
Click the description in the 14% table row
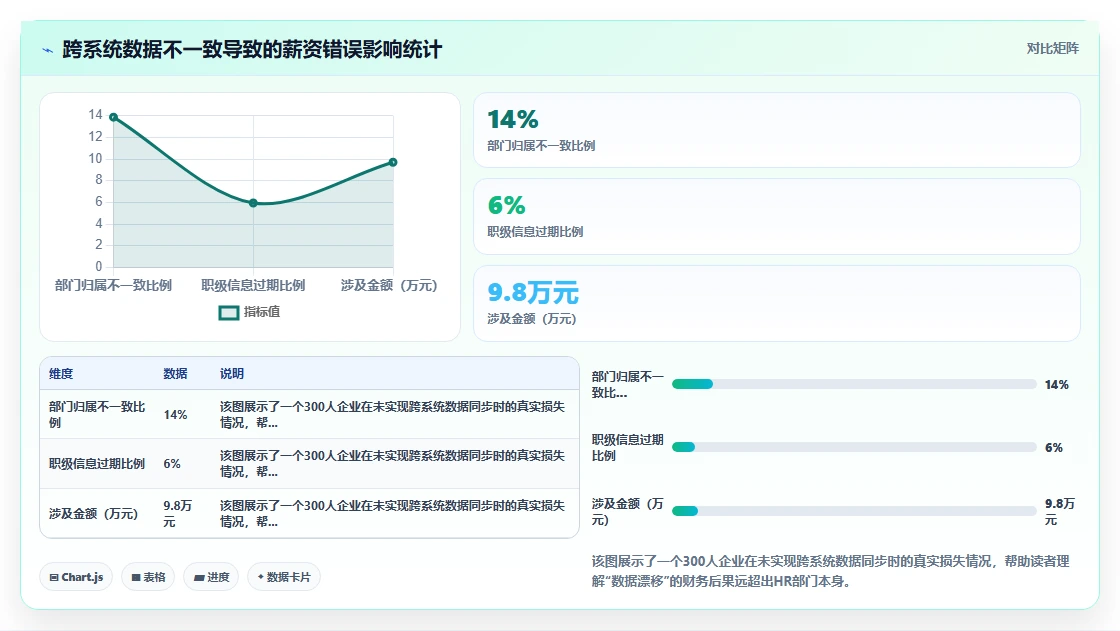[x=392, y=414]
